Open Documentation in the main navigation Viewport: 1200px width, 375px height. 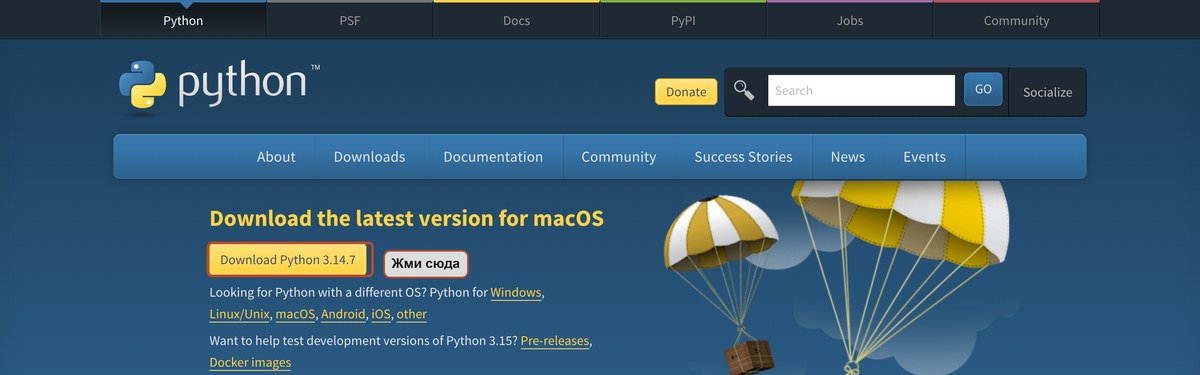(493, 156)
